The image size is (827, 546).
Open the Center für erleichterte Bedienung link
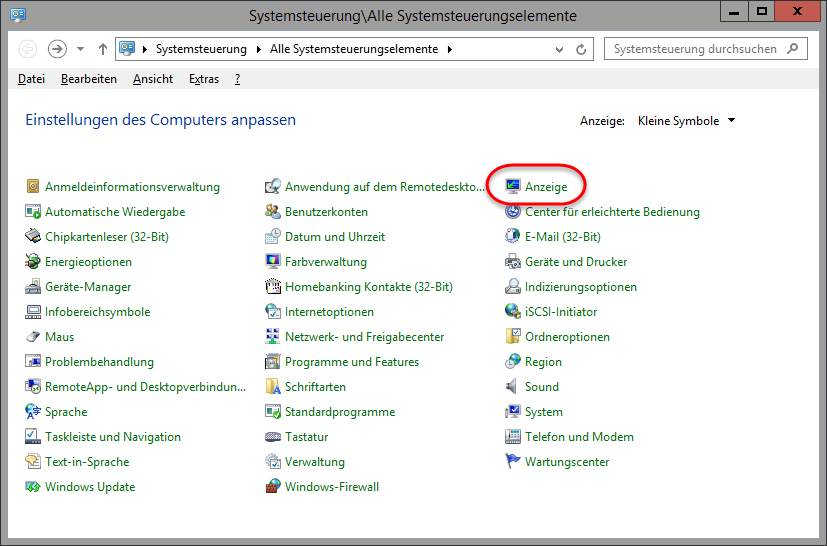[x=612, y=212]
